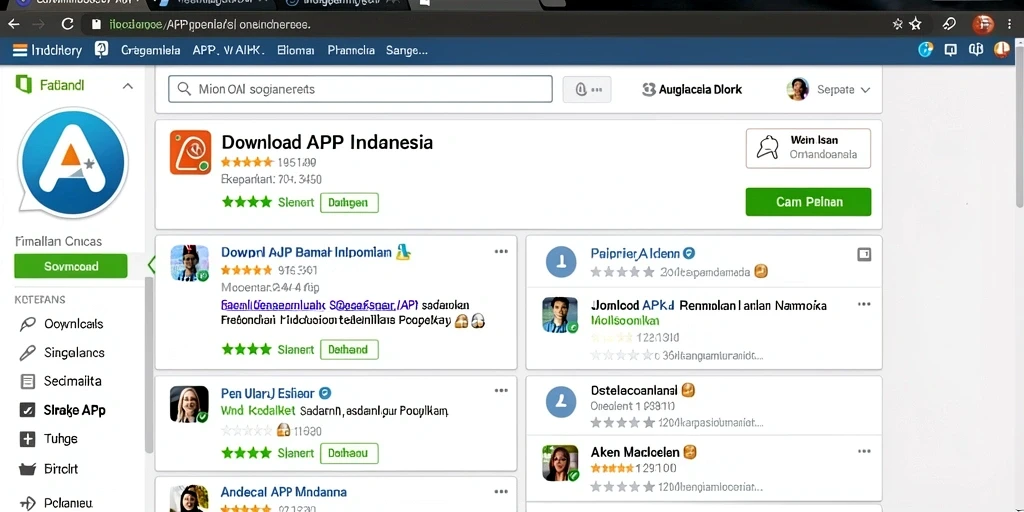Click the user avatar beside Sepate
Screen dimensions: 1024x512
(x=797, y=89)
